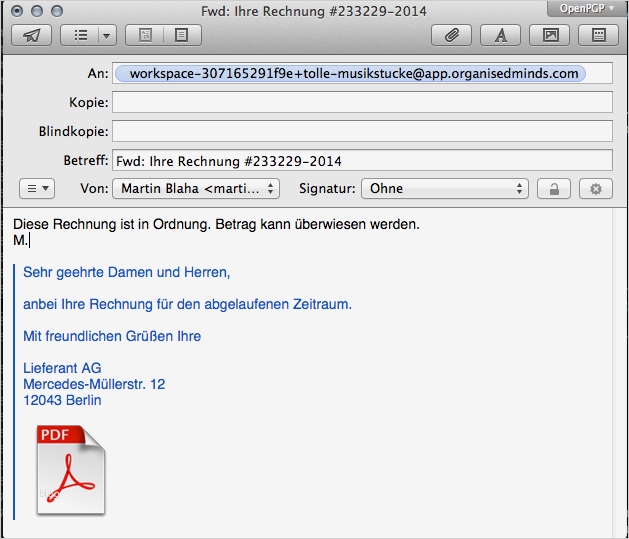
Task: Select the workspace recipient address token
Action: click(350, 73)
